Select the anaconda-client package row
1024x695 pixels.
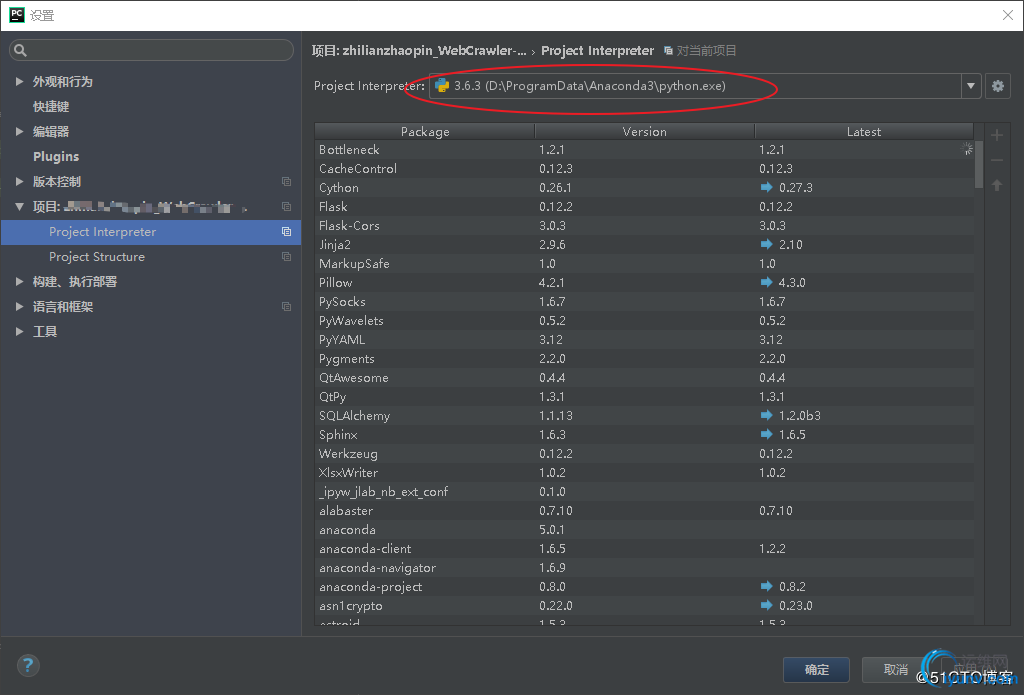tap(644, 549)
